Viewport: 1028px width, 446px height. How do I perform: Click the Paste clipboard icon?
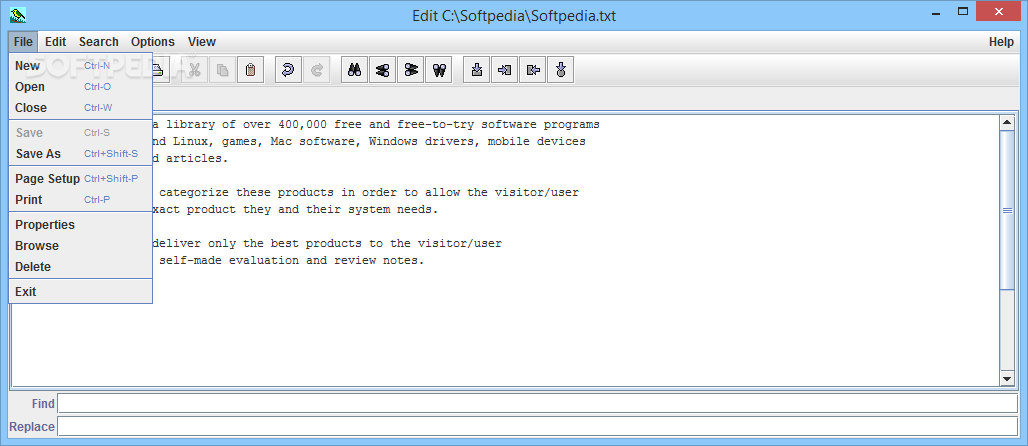coord(250,70)
